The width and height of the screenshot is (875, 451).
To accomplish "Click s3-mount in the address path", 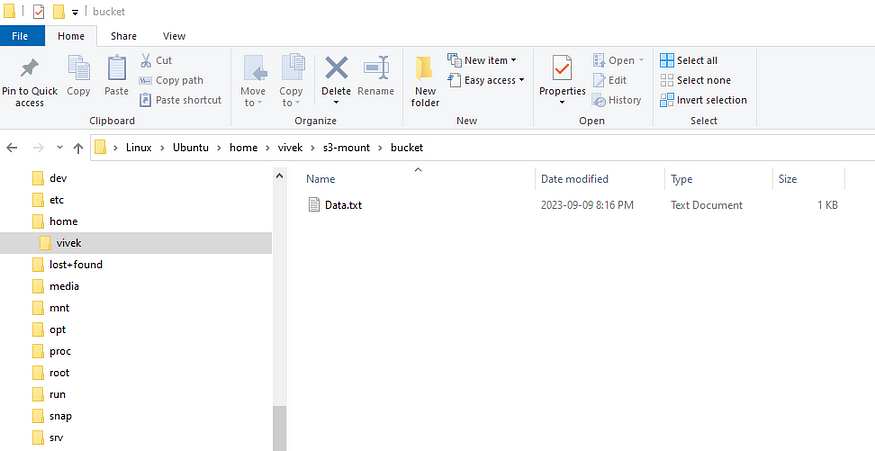I will point(346,147).
